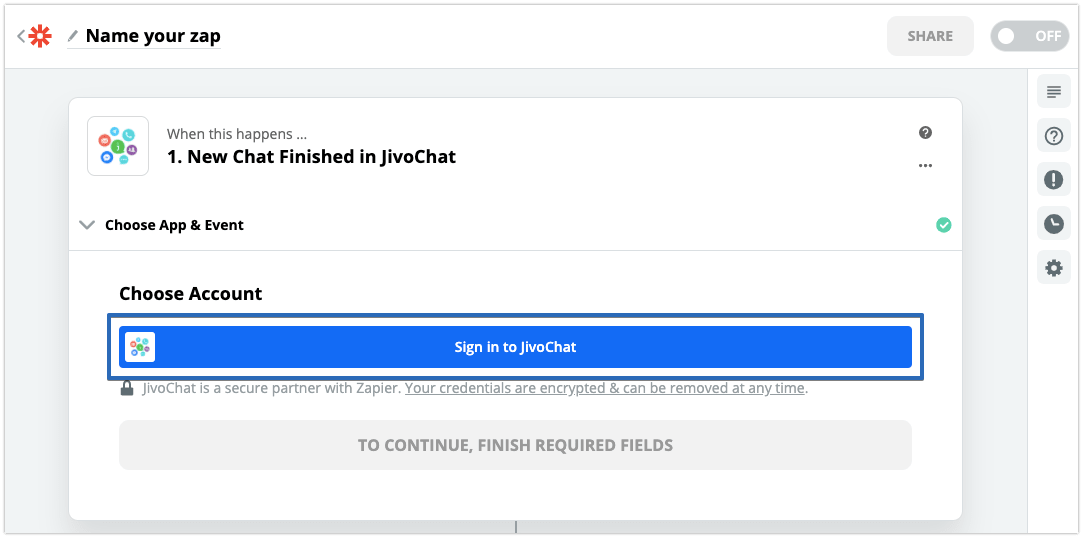
Task: Click the pencil icon beside zap name
Action: [73, 36]
